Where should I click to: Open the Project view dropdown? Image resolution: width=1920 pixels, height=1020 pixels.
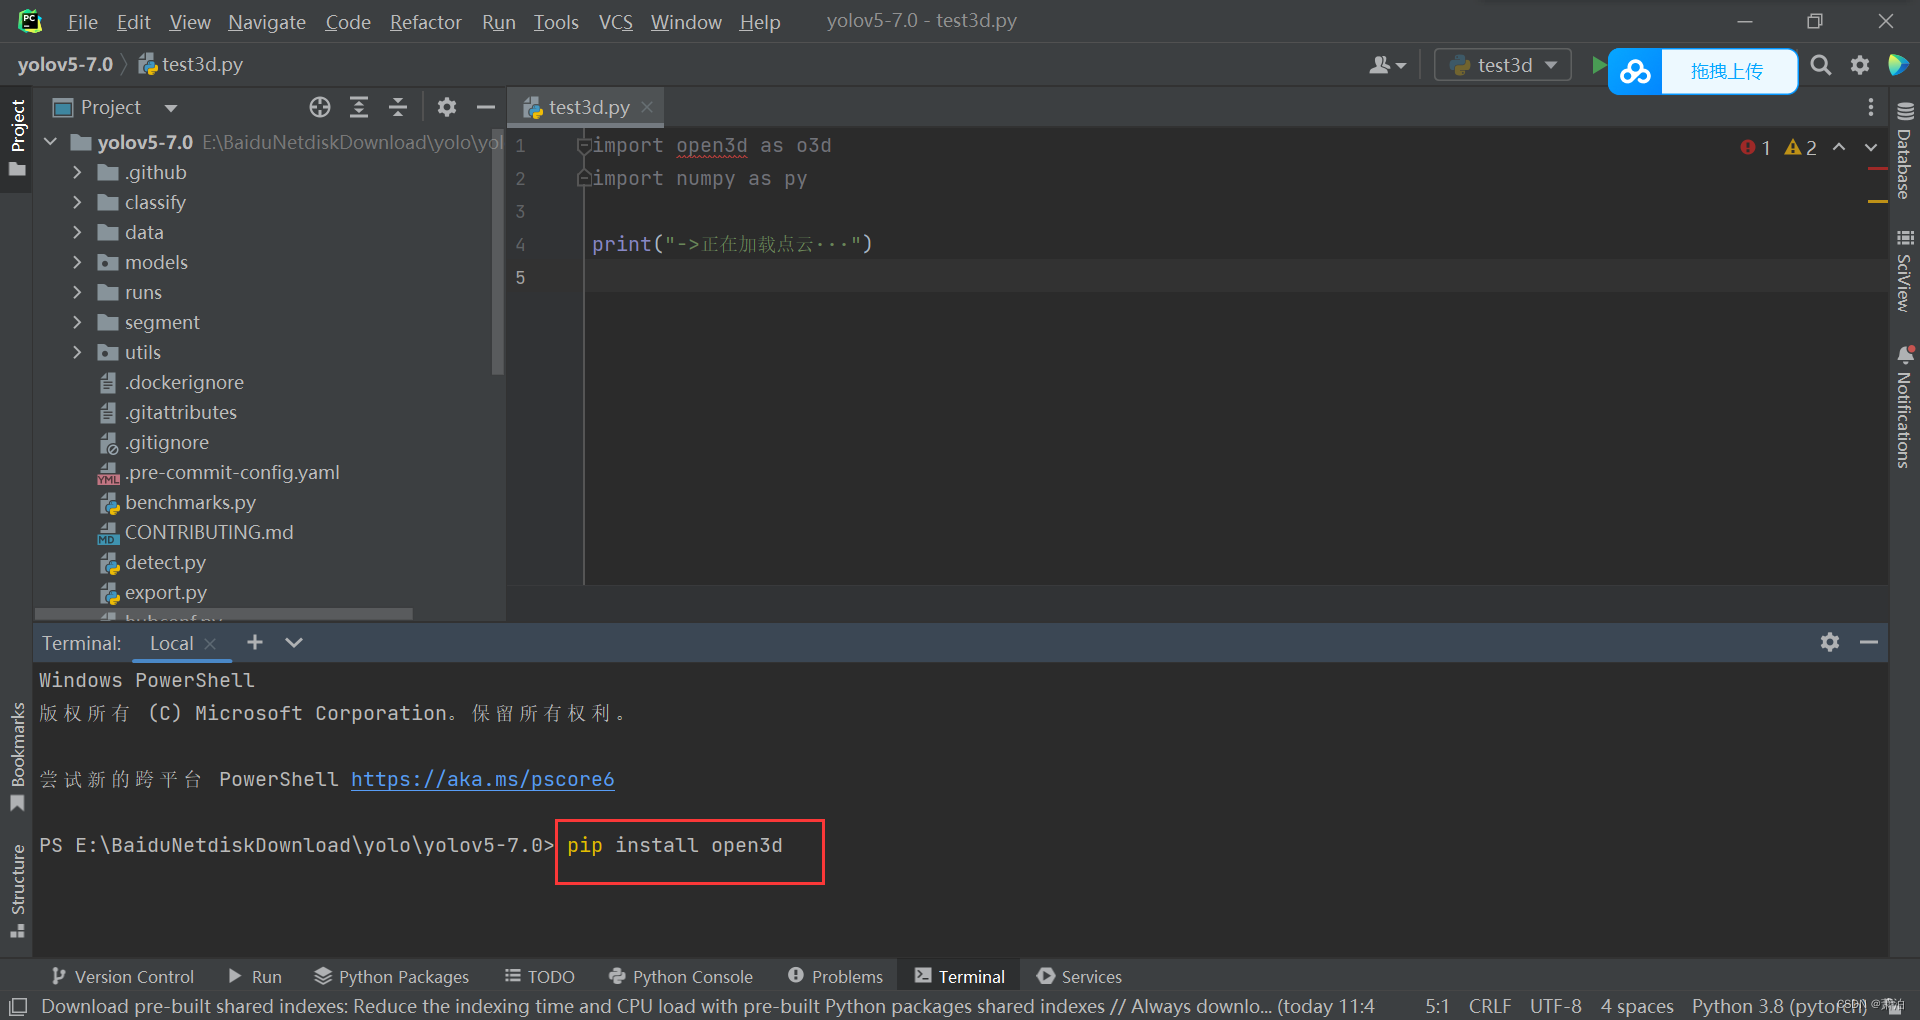[x=170, y=107]
